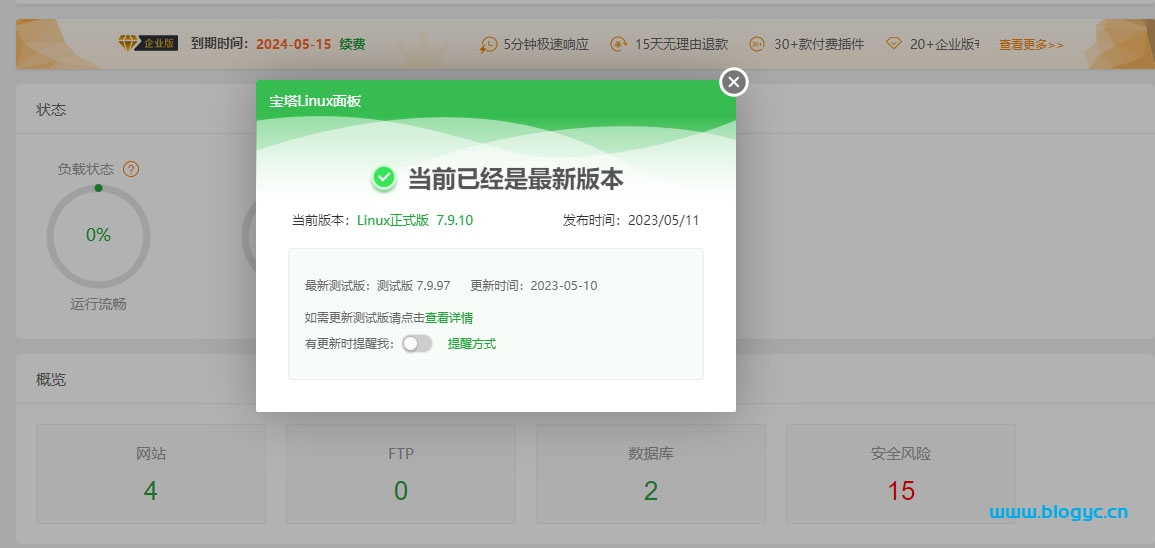Open the 数据库 overview card

tap(650, 474)
